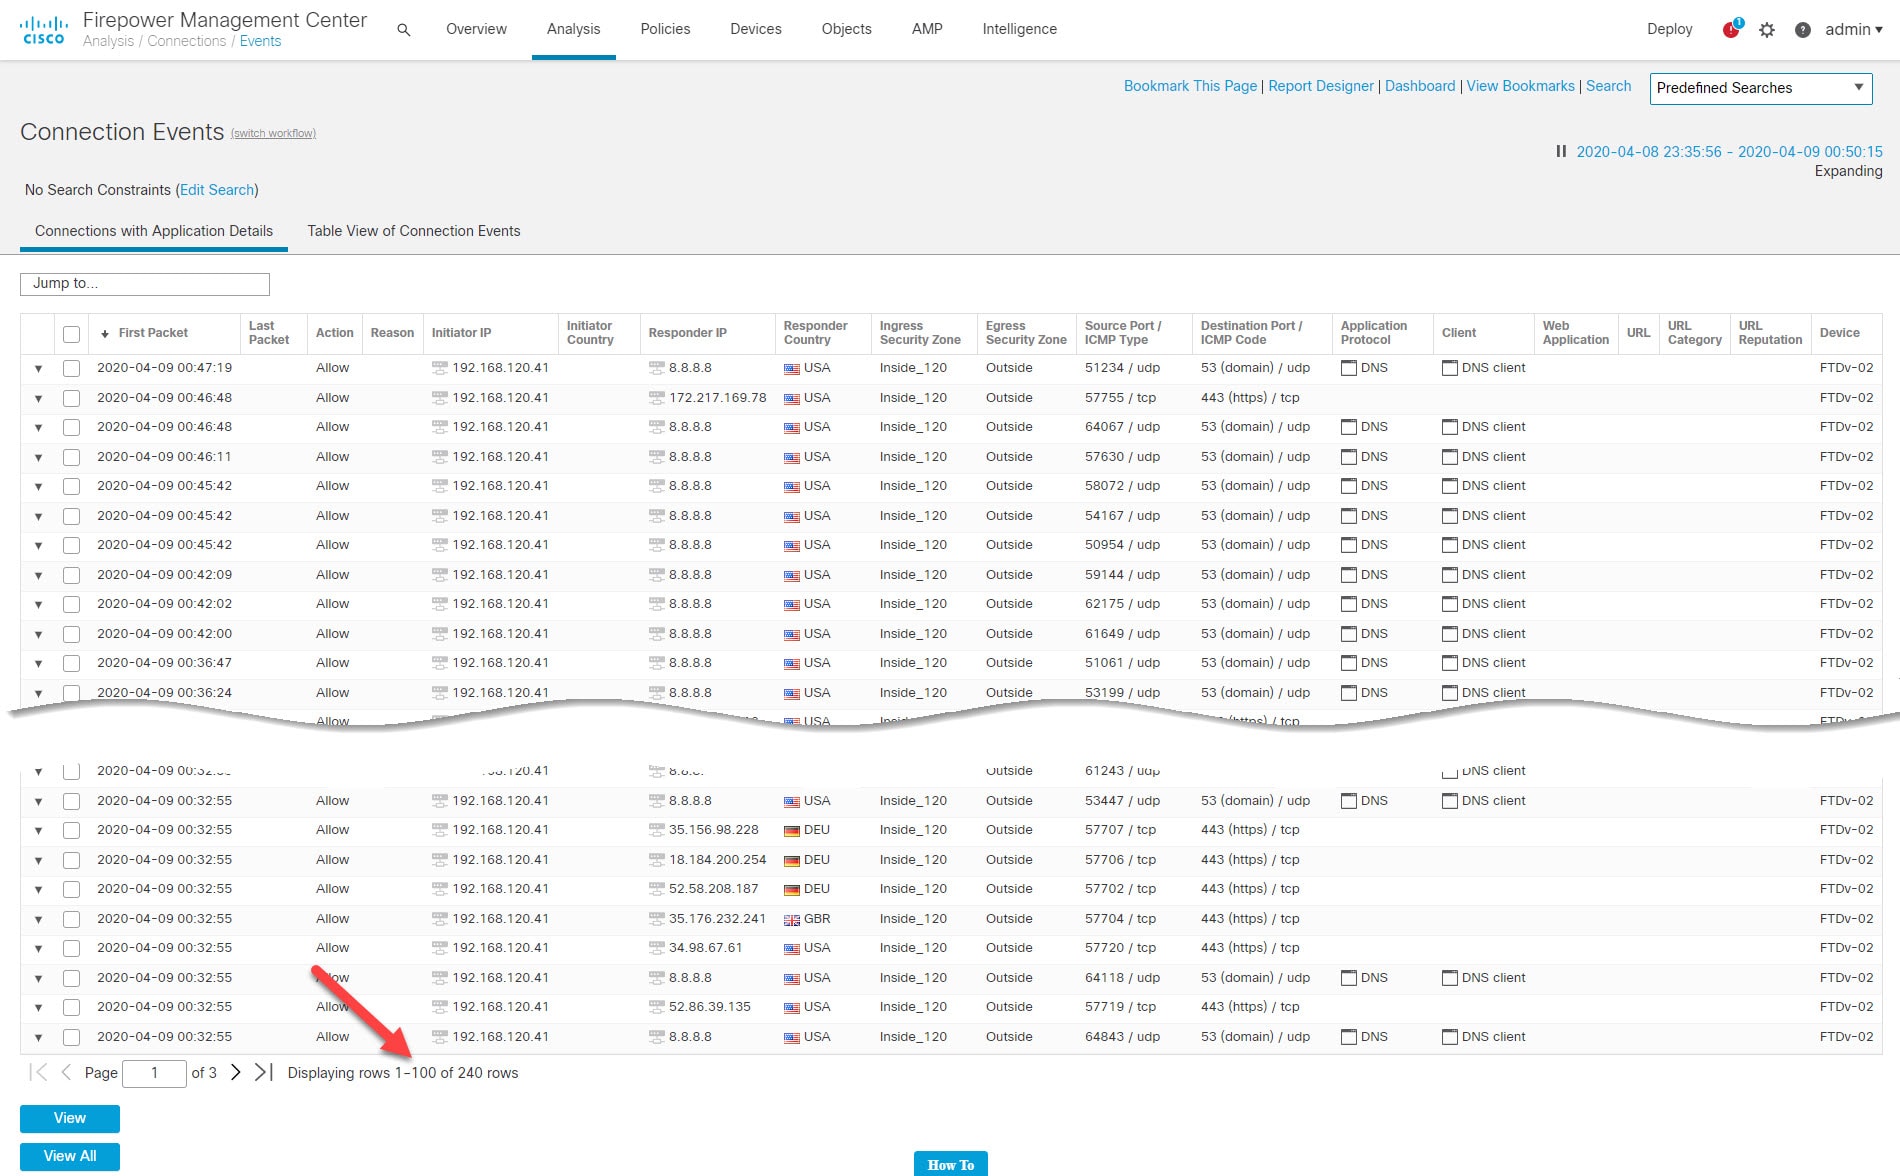Viewport: 1900px width, 1176px height.
Task: Click host icon beside 52.86.39.135
Action: point(656,1007)
